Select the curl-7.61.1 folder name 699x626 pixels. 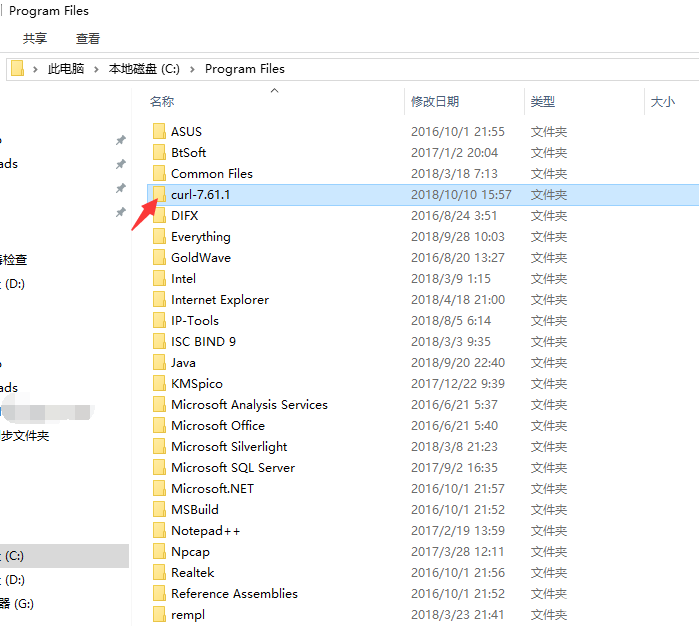[x=201, y=195]
